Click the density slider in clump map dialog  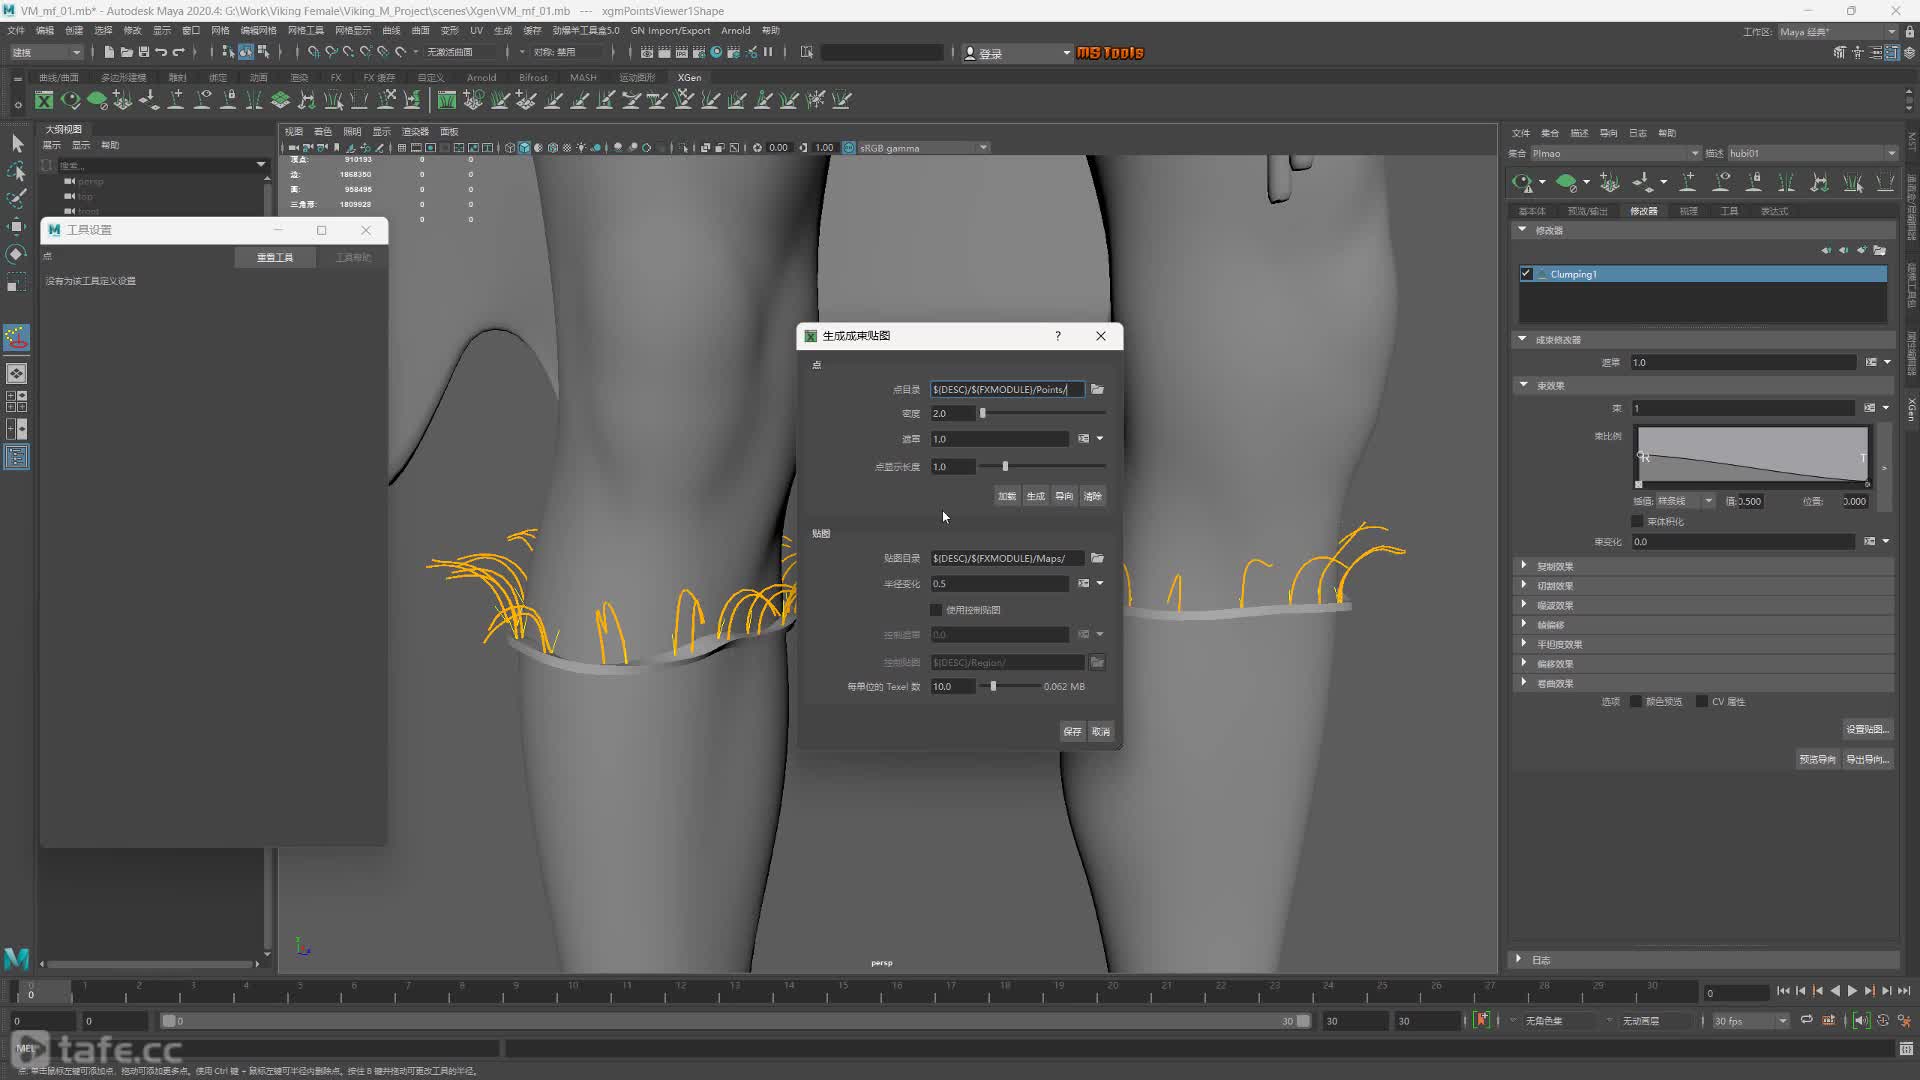[x=1043, y=414]
